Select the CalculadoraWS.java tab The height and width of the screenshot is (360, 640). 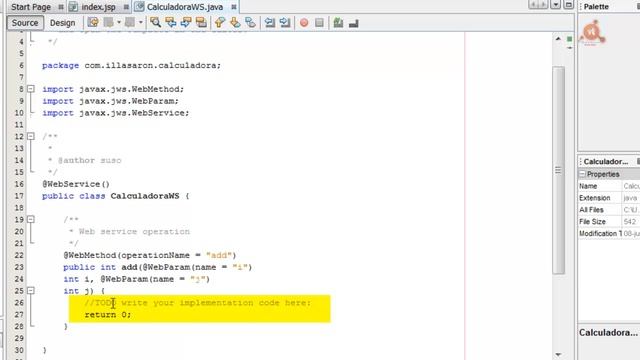(x=185, y=7)
